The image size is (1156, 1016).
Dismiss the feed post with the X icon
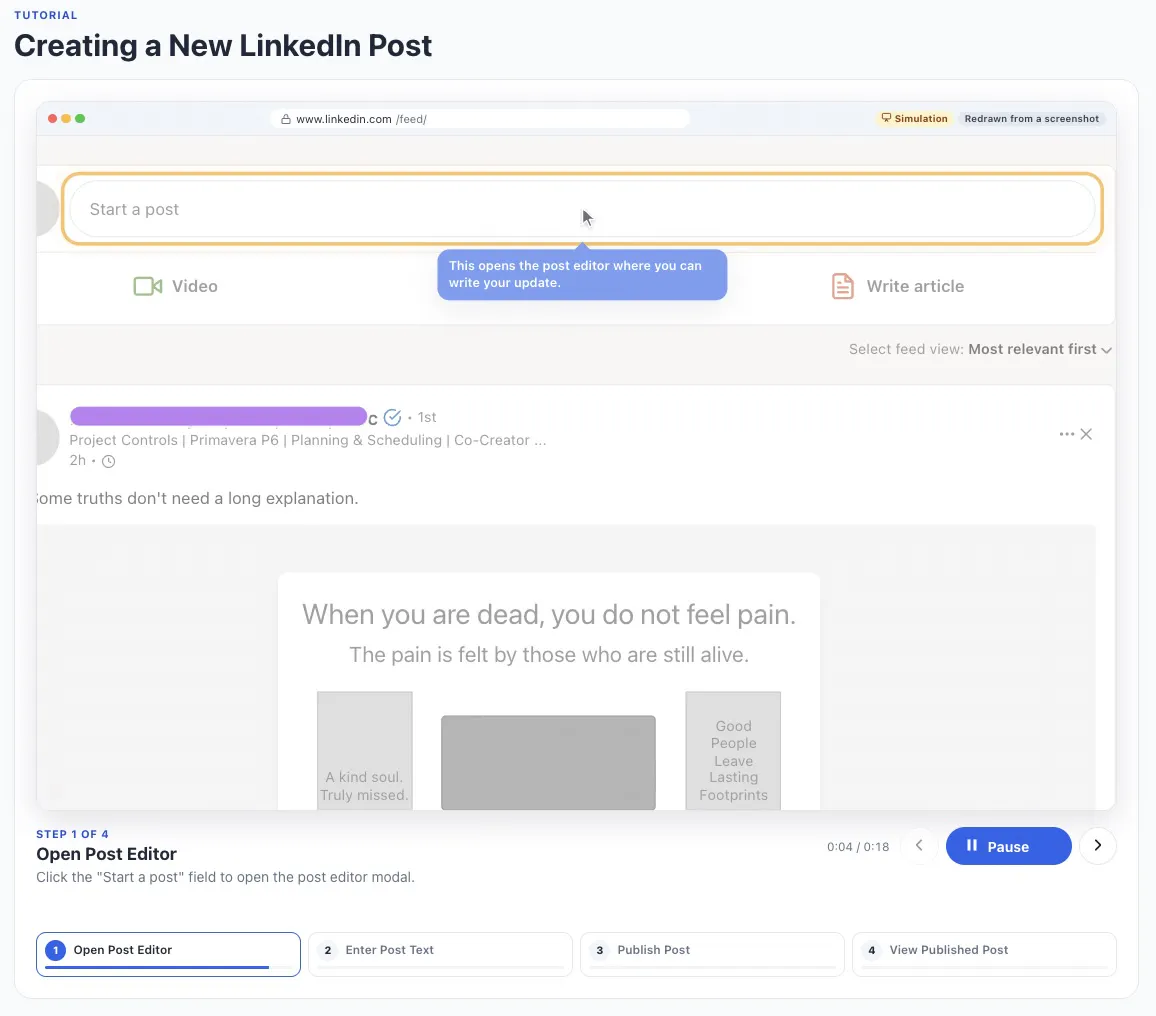pyautogui.click(x=1086, y=434)
